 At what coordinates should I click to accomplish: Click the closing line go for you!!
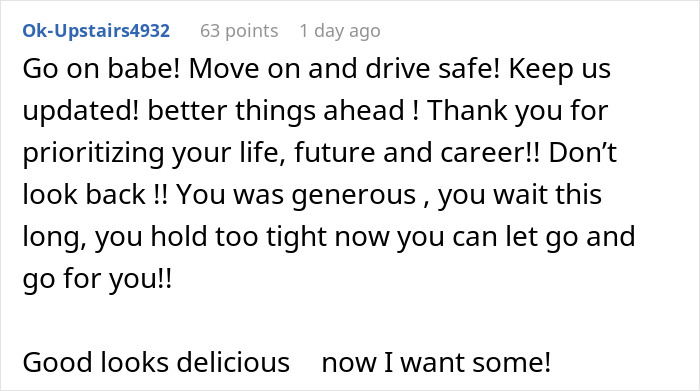coord(97,278)
